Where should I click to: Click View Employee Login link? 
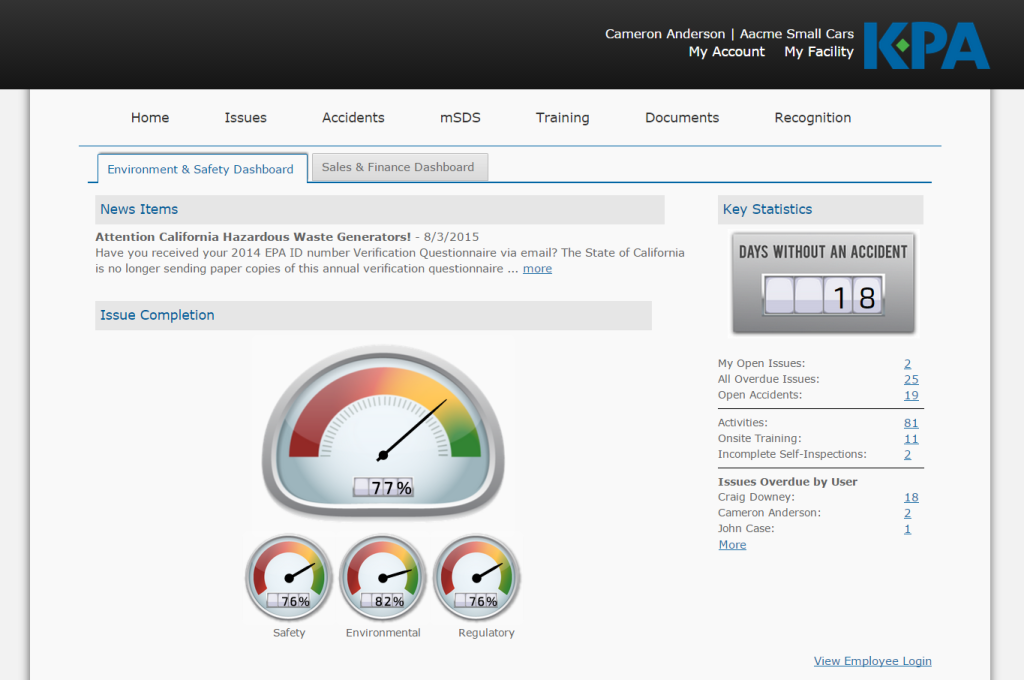(872, 661)
